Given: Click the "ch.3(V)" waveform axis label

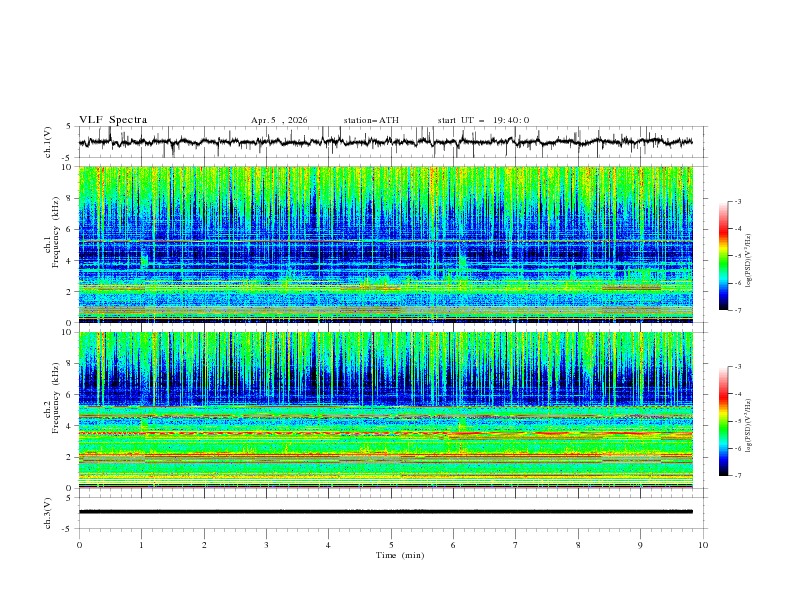Looking at the screenshot, I should coord(48,513).
